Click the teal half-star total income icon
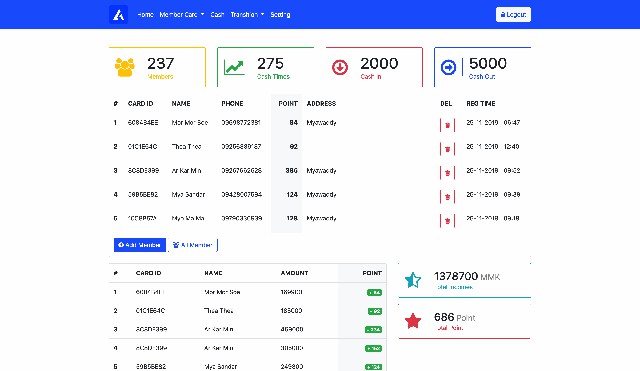The height and width of the screenshot is (371, 640). (x=413, y=280)
